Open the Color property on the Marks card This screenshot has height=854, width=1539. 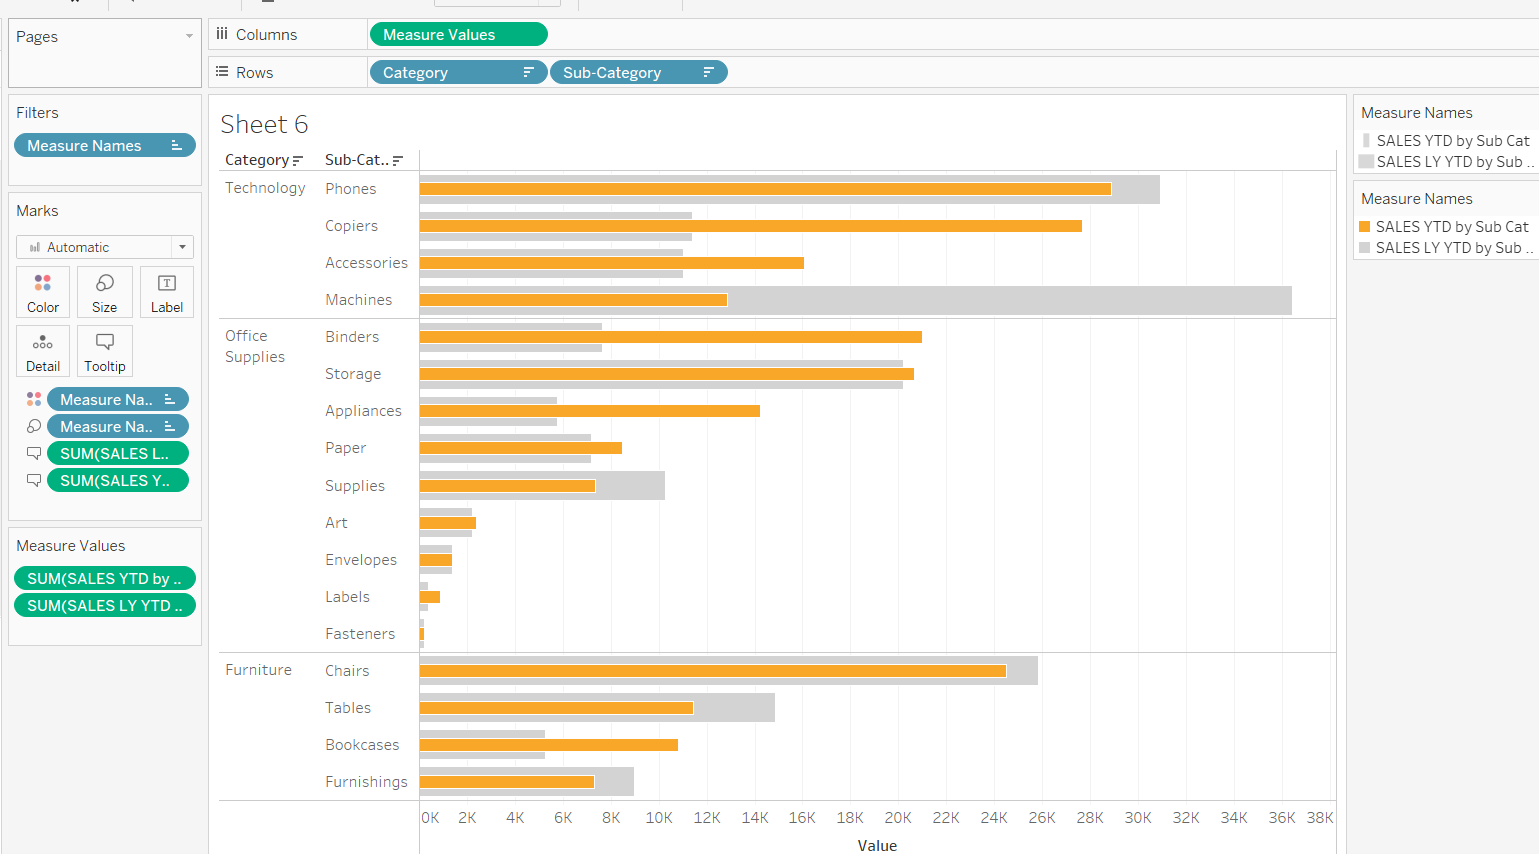(42, 292)
